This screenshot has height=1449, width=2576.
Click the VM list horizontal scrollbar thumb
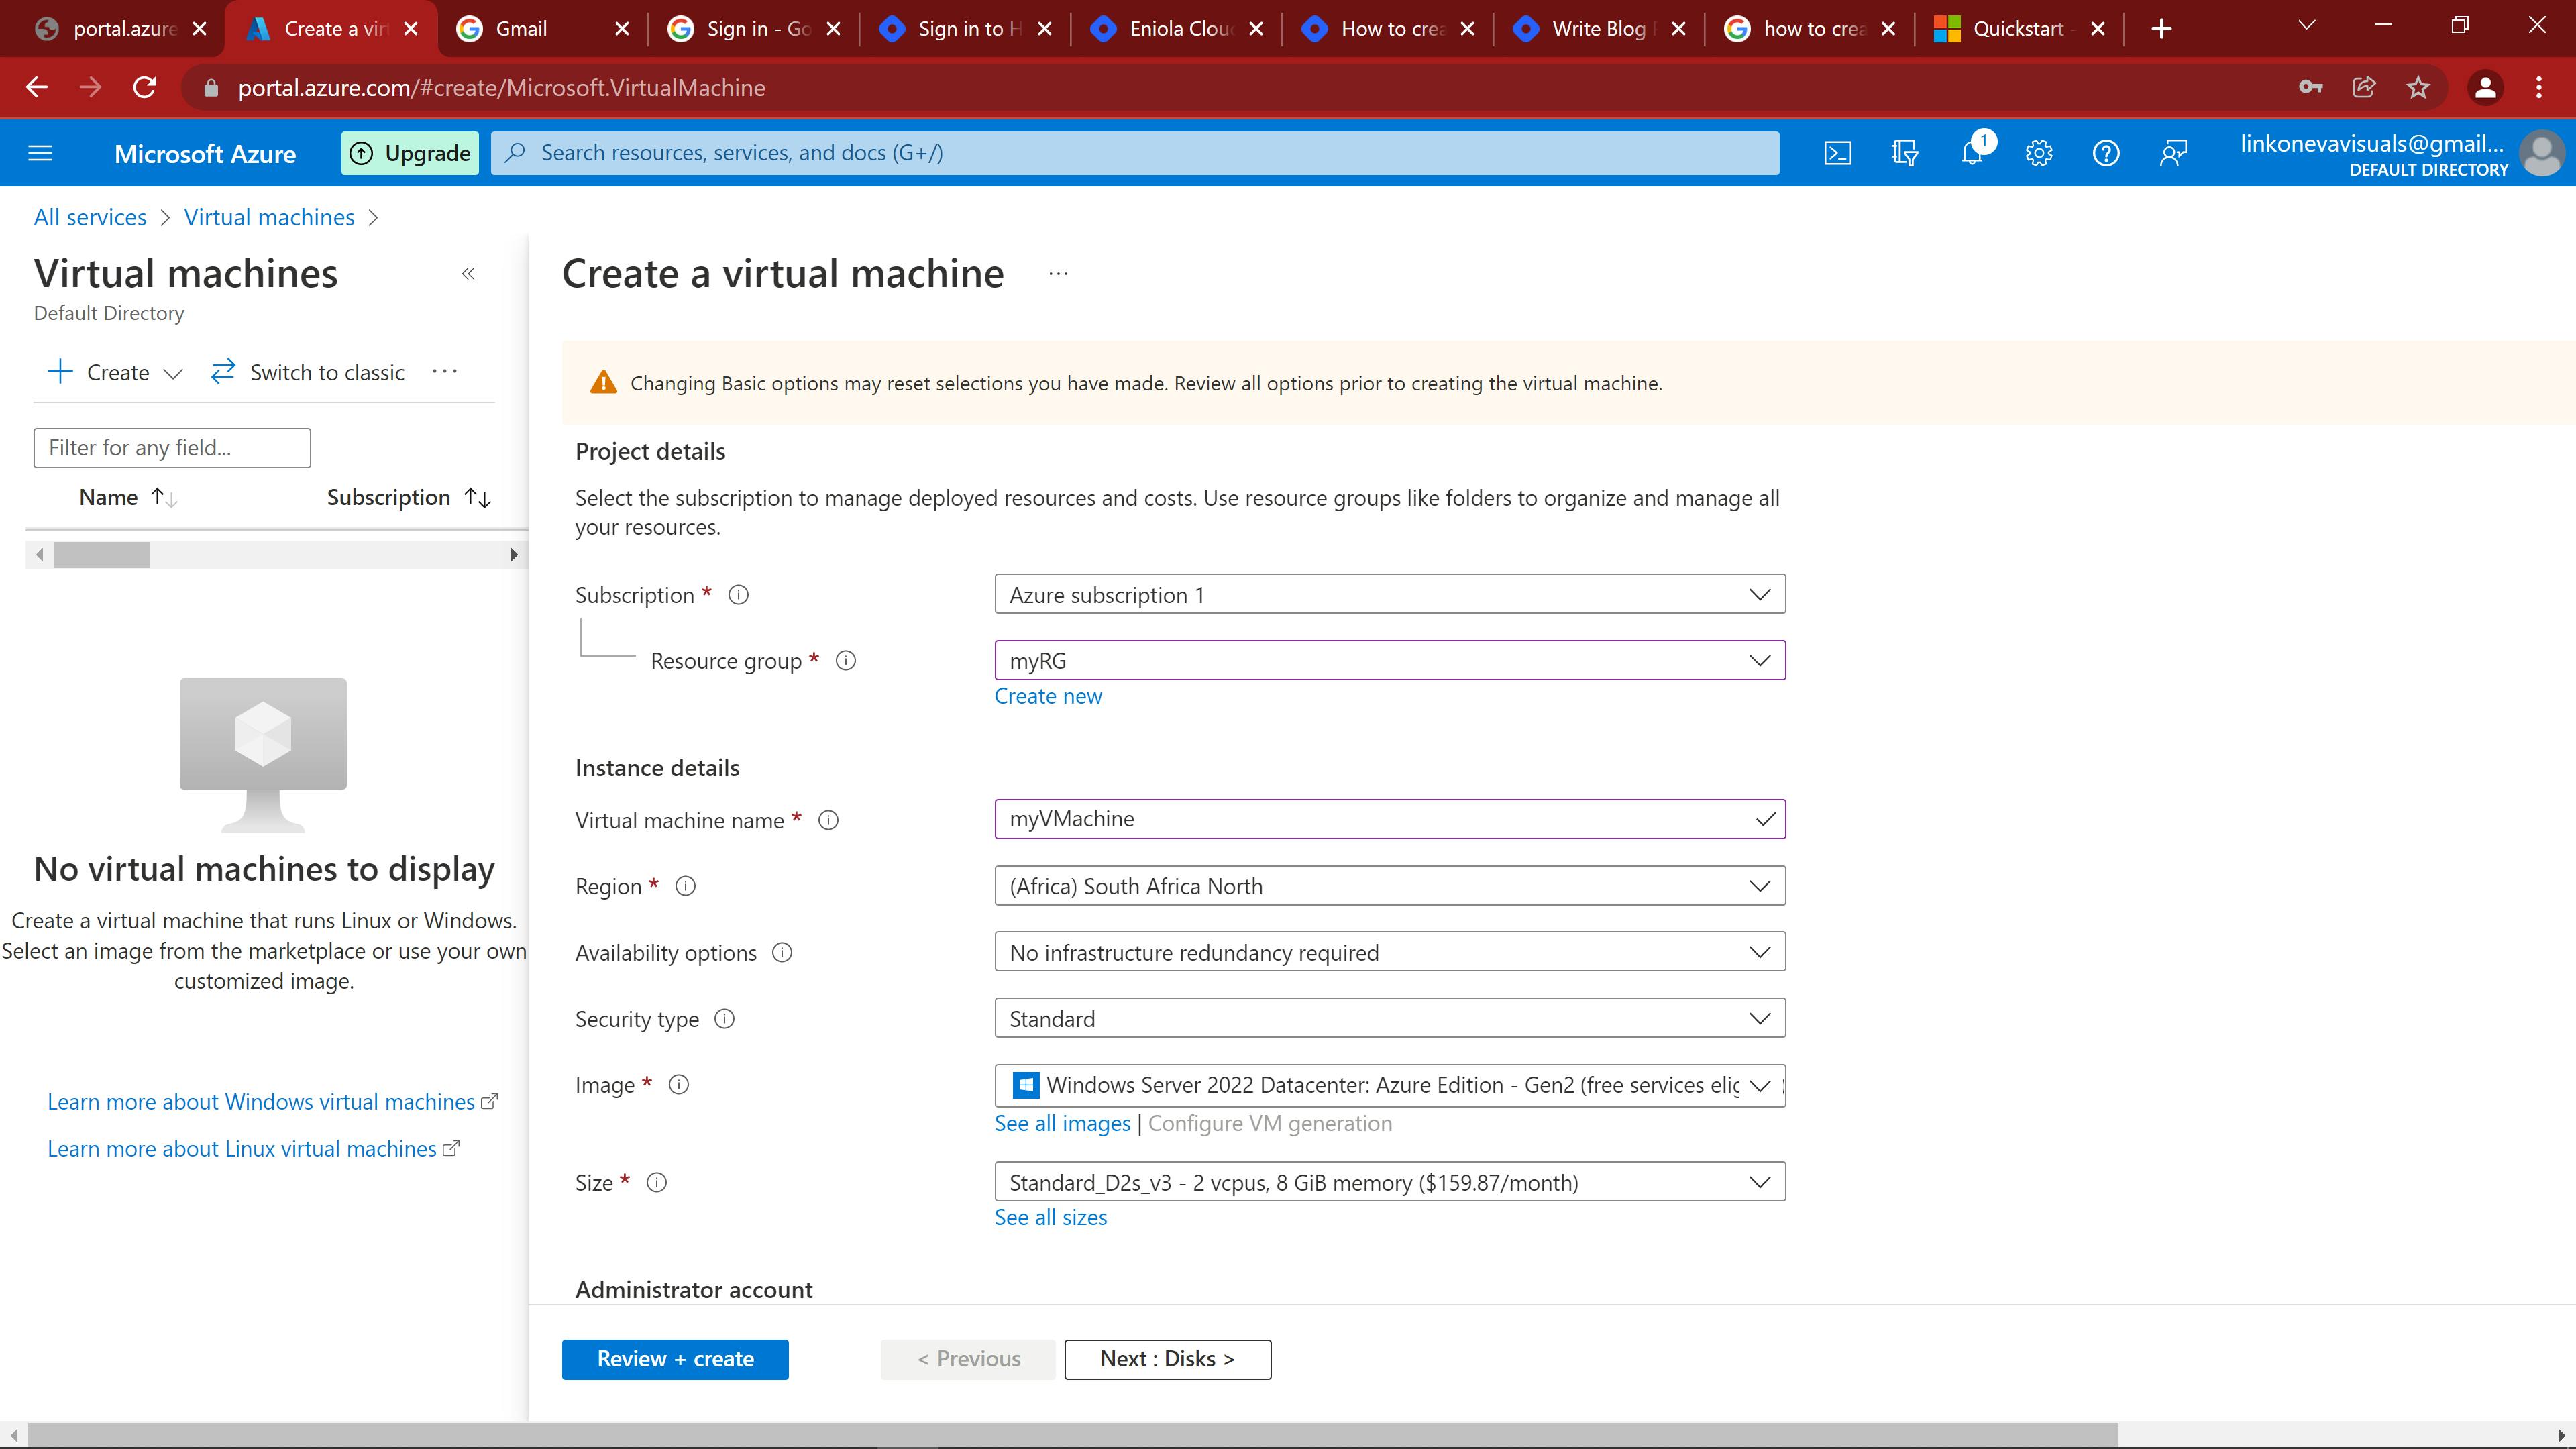102,555
